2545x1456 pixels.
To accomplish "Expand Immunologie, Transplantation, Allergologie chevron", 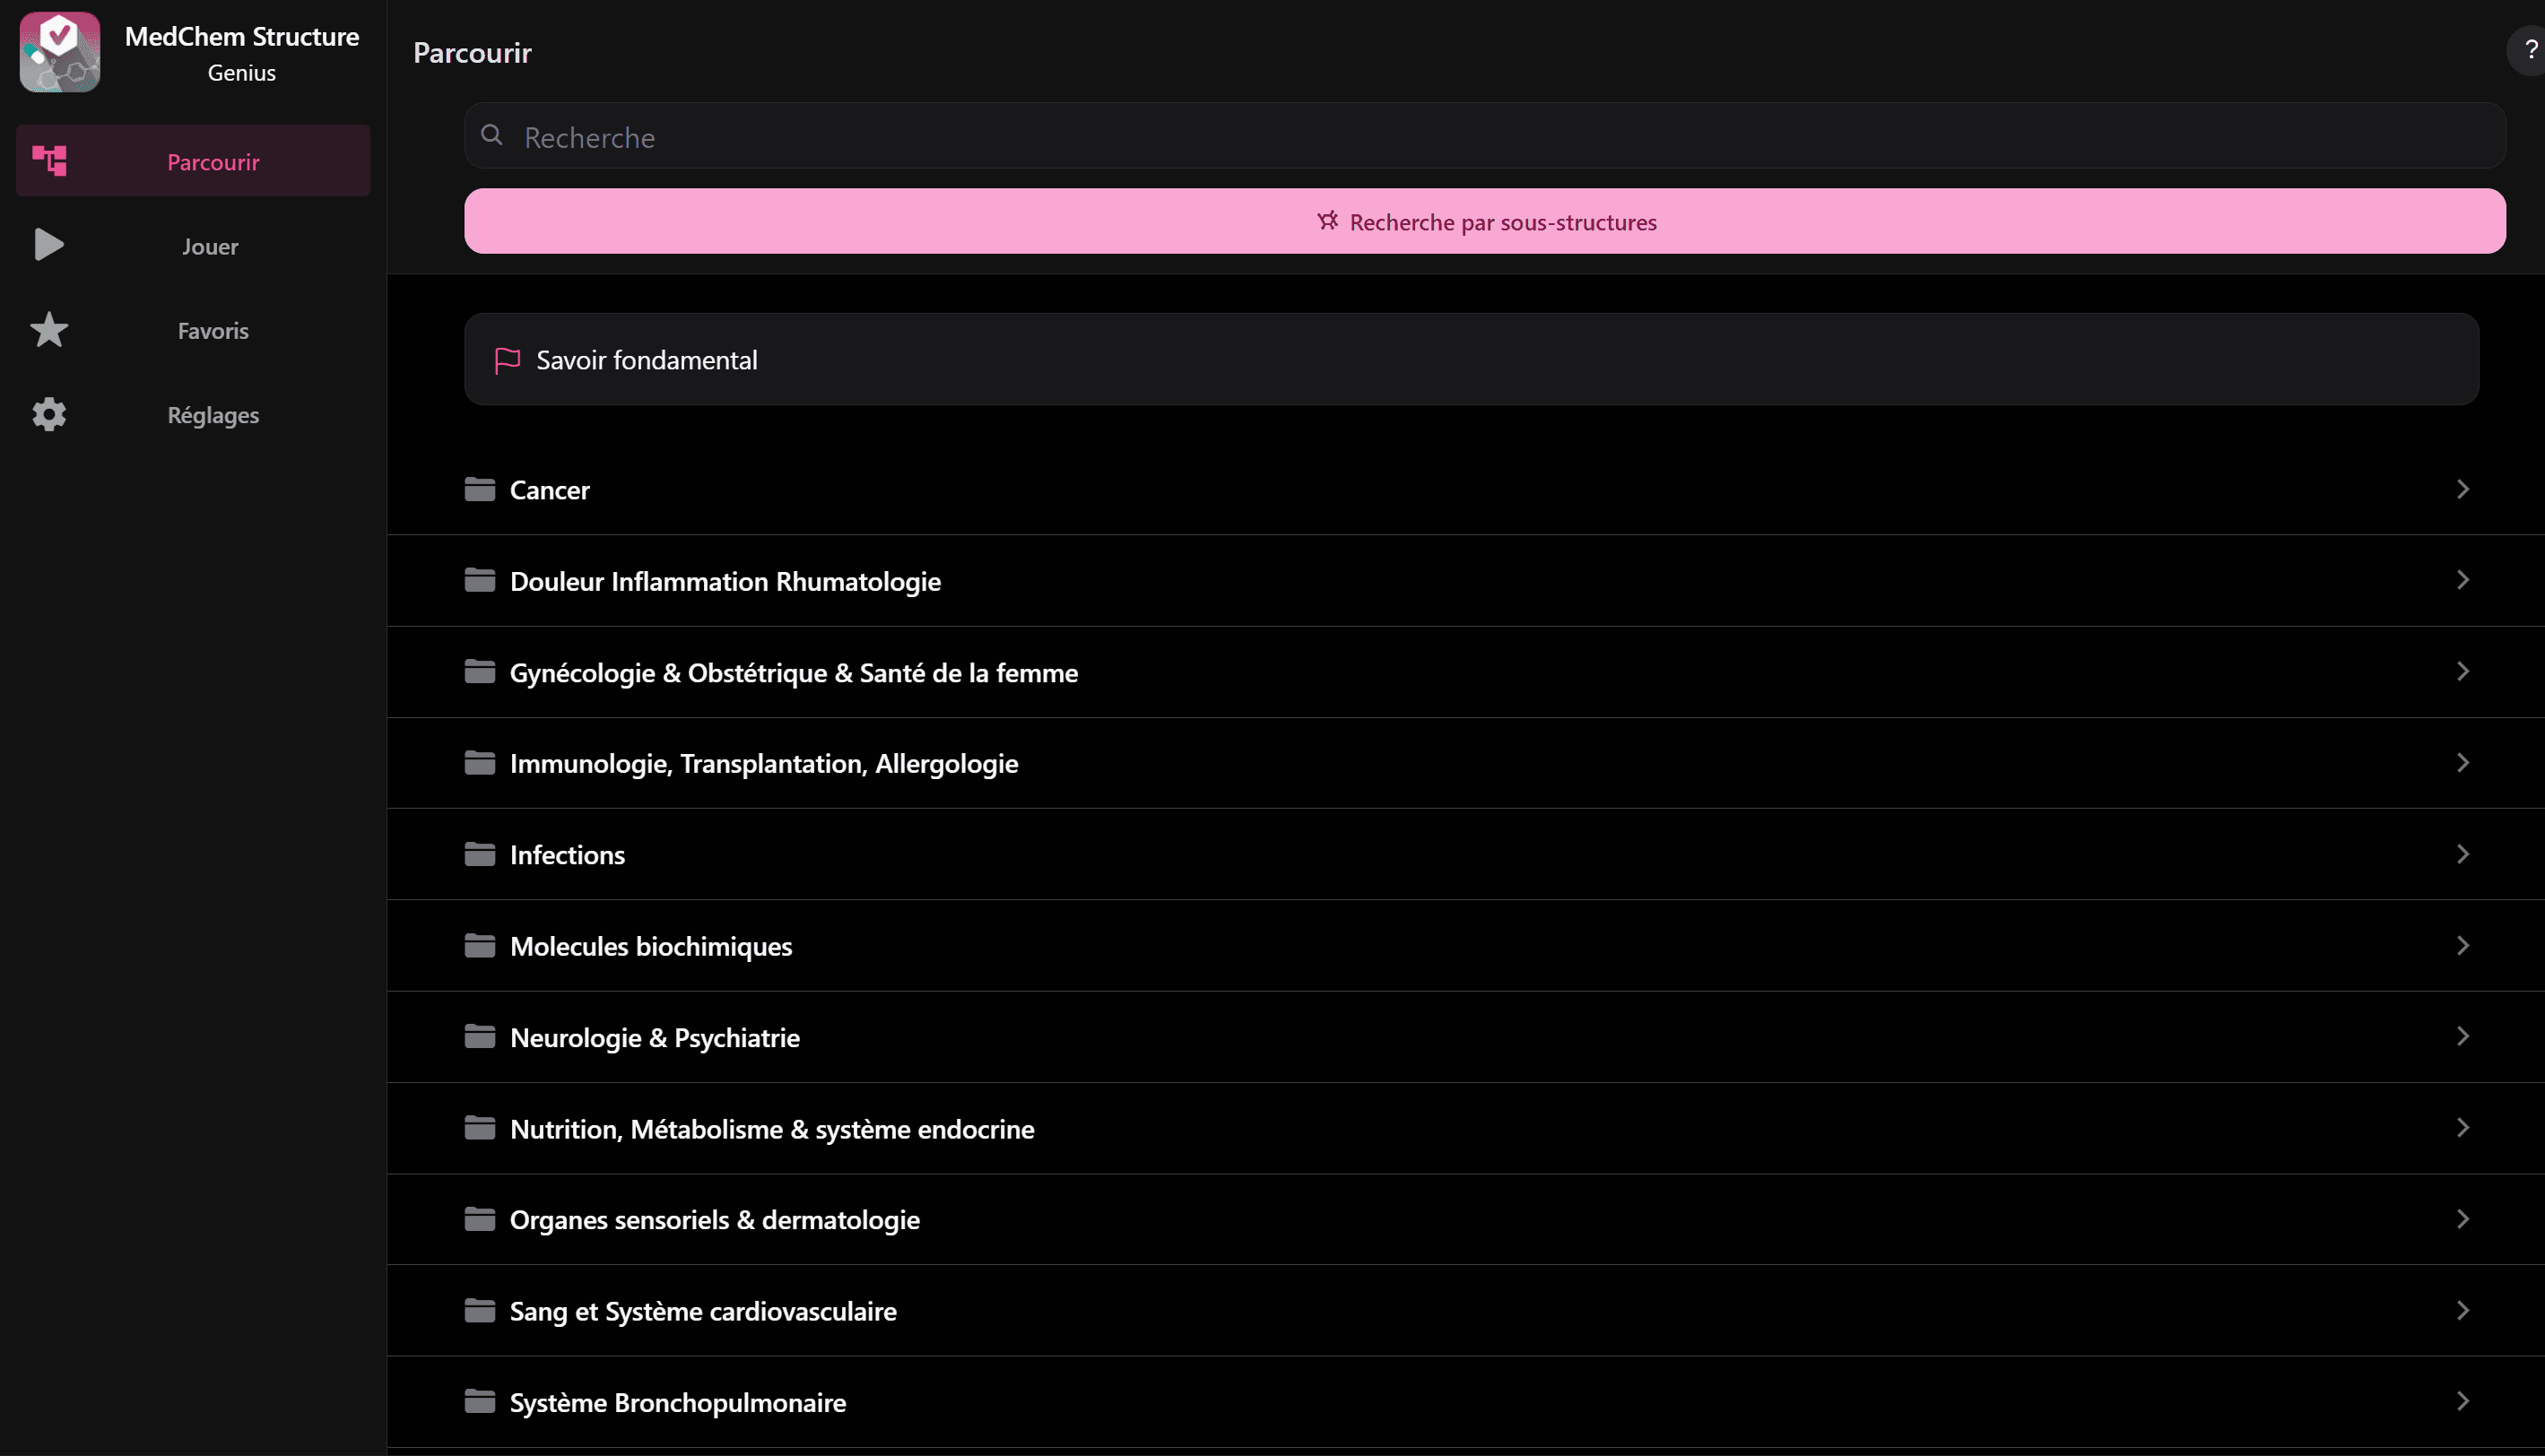I will 2463,763.
